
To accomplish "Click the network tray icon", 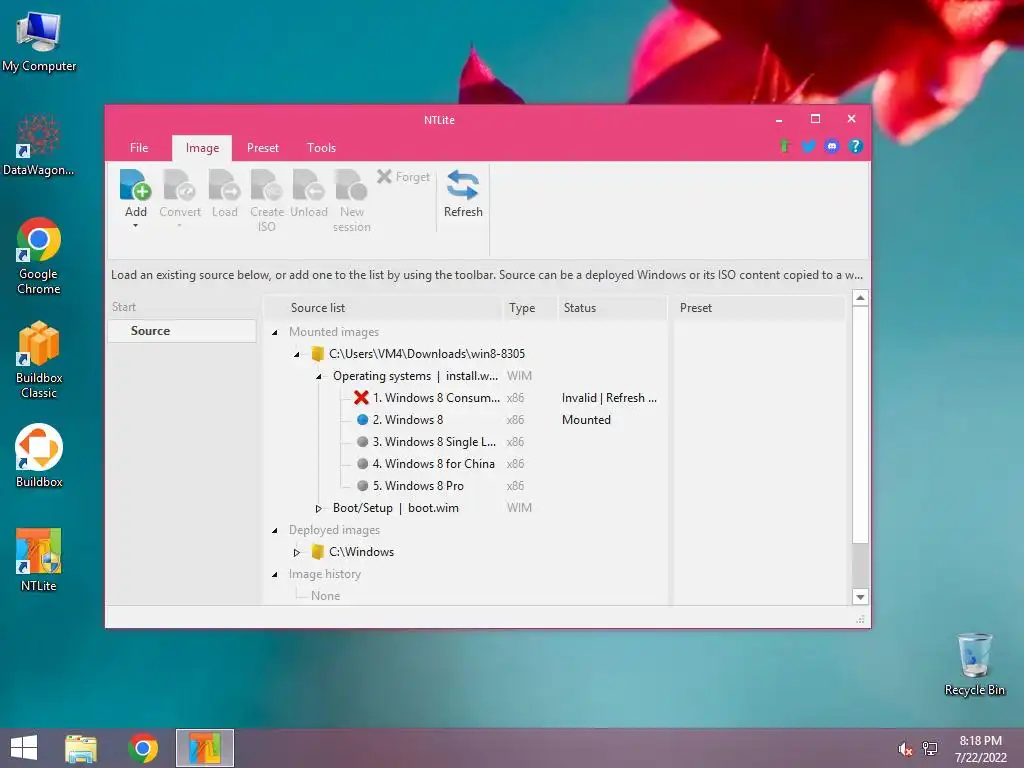I will coord(930,749).
